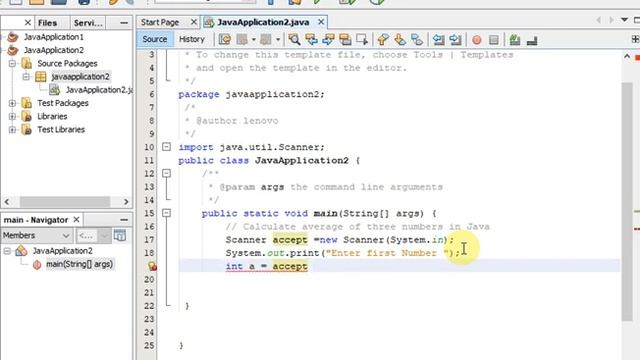Screen dimensions: 640x360
Task: Select Test Packages folder
Action: pyautogui.click(x=63, y=103)
